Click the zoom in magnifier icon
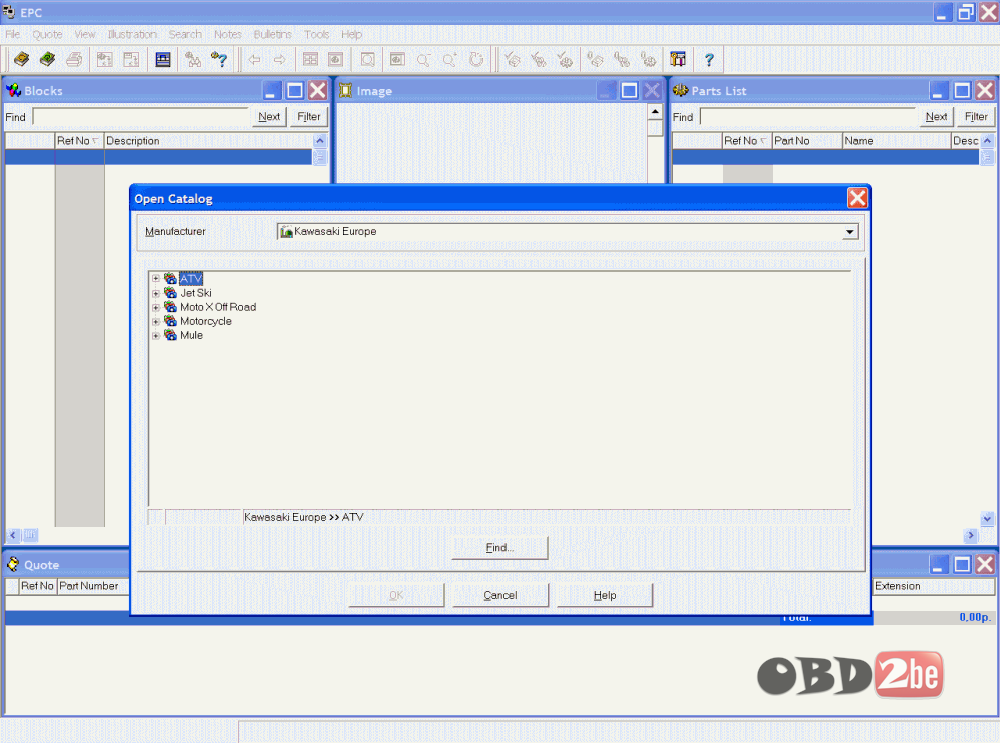This screenshot has width=1000, height=743. tap(450, 59)
